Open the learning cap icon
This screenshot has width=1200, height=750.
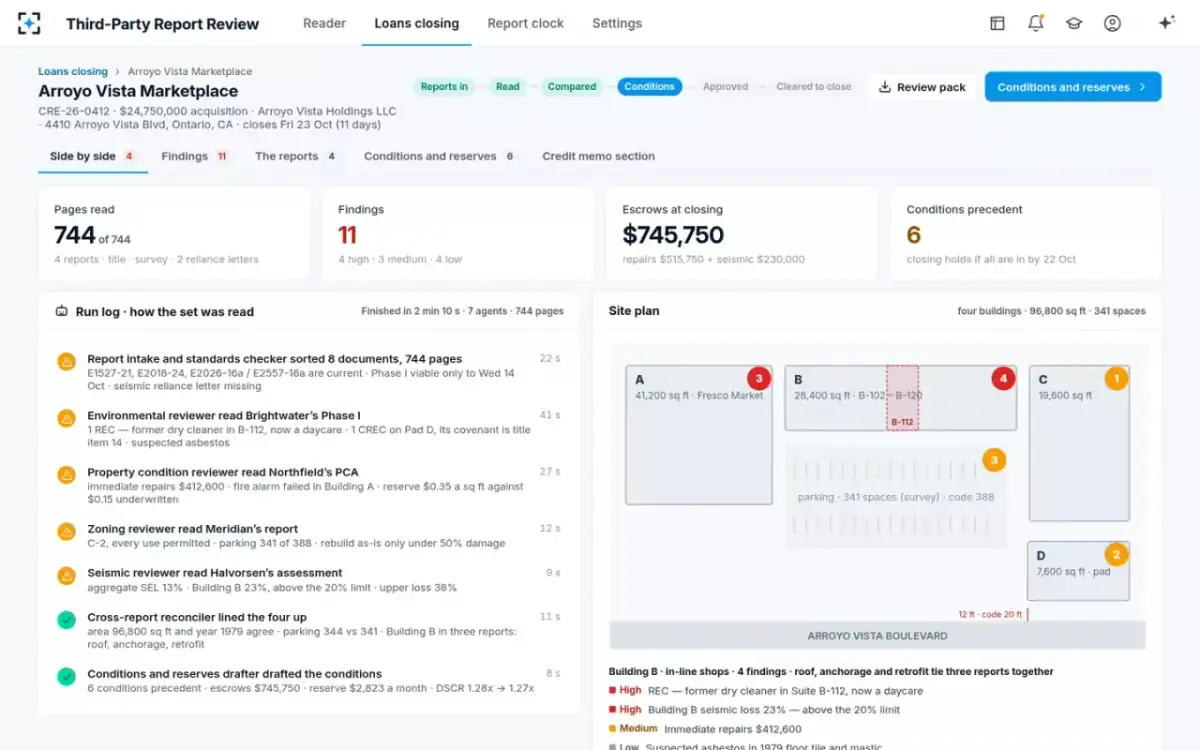[1074, 23]
